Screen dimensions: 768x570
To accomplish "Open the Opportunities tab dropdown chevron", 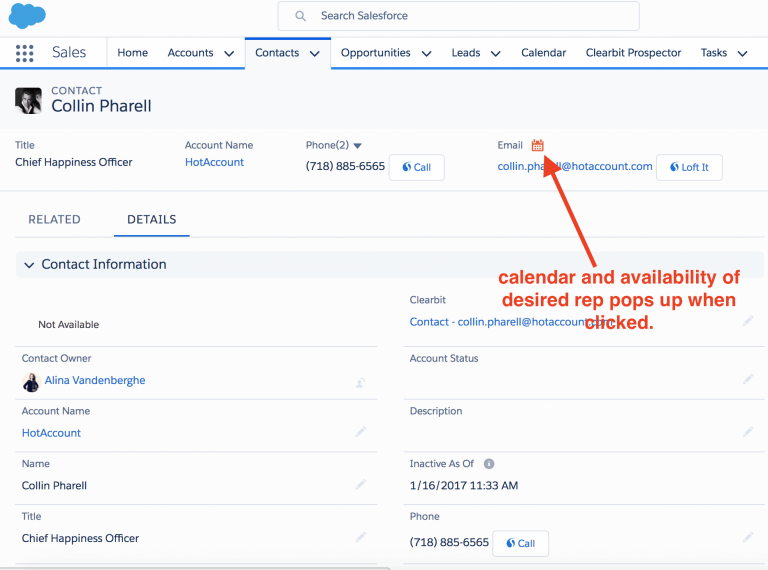I will tap(427, 53).
